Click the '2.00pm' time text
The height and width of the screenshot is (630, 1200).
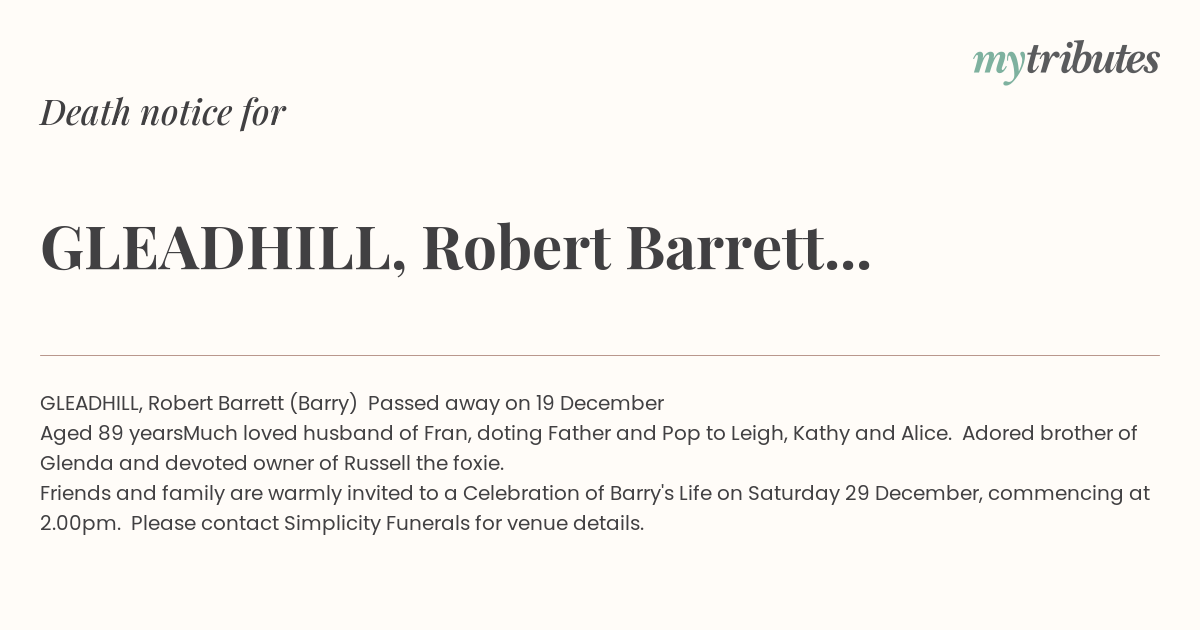(79, 524)
